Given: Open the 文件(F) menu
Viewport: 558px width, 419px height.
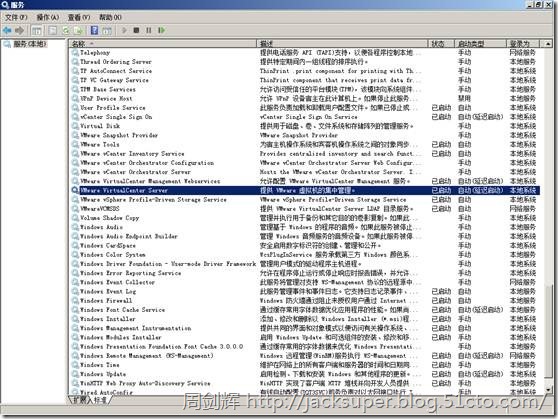Looking at the screenshot, I should 16,17.
